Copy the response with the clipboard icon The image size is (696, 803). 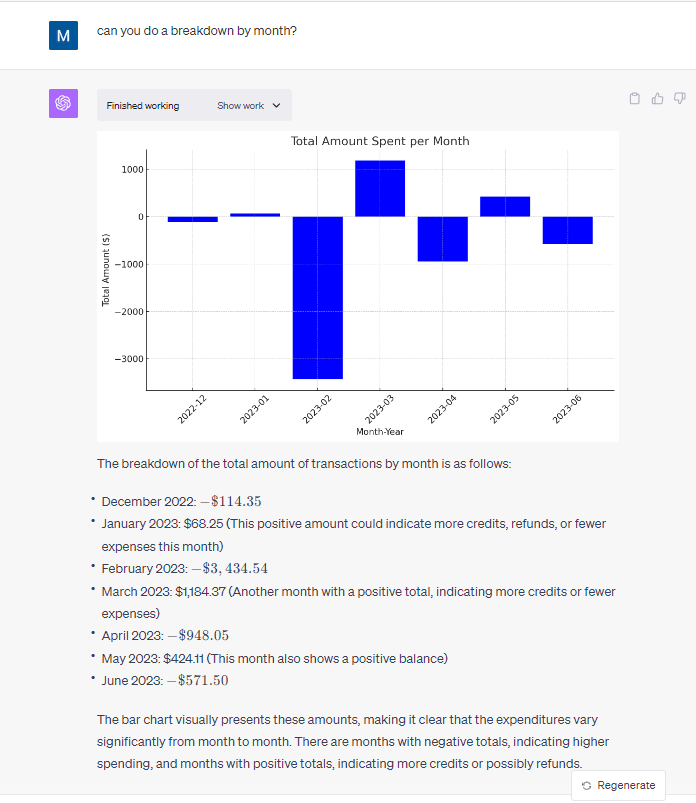[634, 98]
